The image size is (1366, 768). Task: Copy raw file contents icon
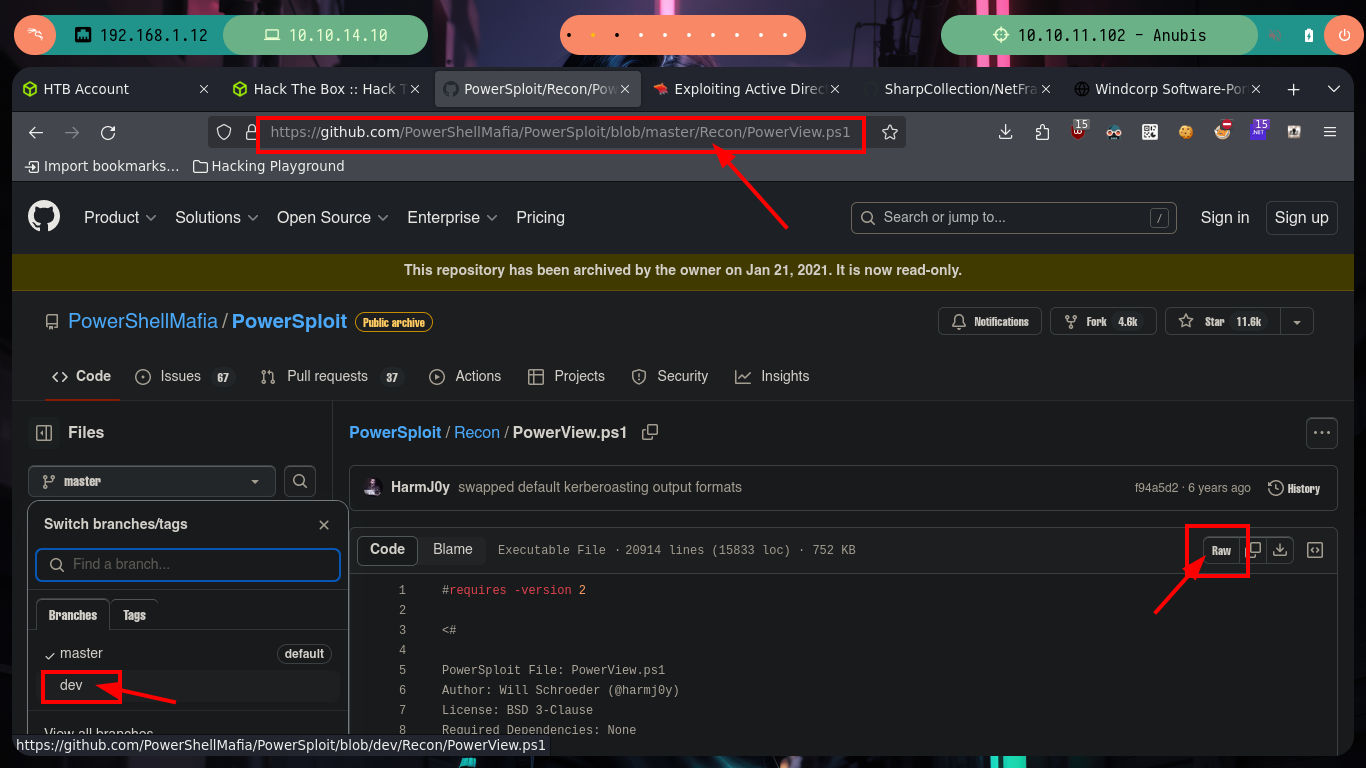tap(1254, 550)
